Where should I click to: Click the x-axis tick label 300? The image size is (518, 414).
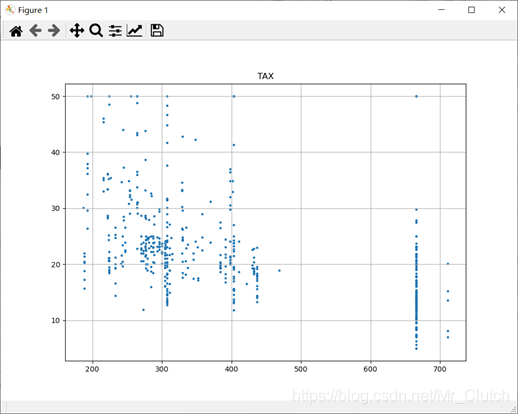pyautogui.click(x=162, y=369)
